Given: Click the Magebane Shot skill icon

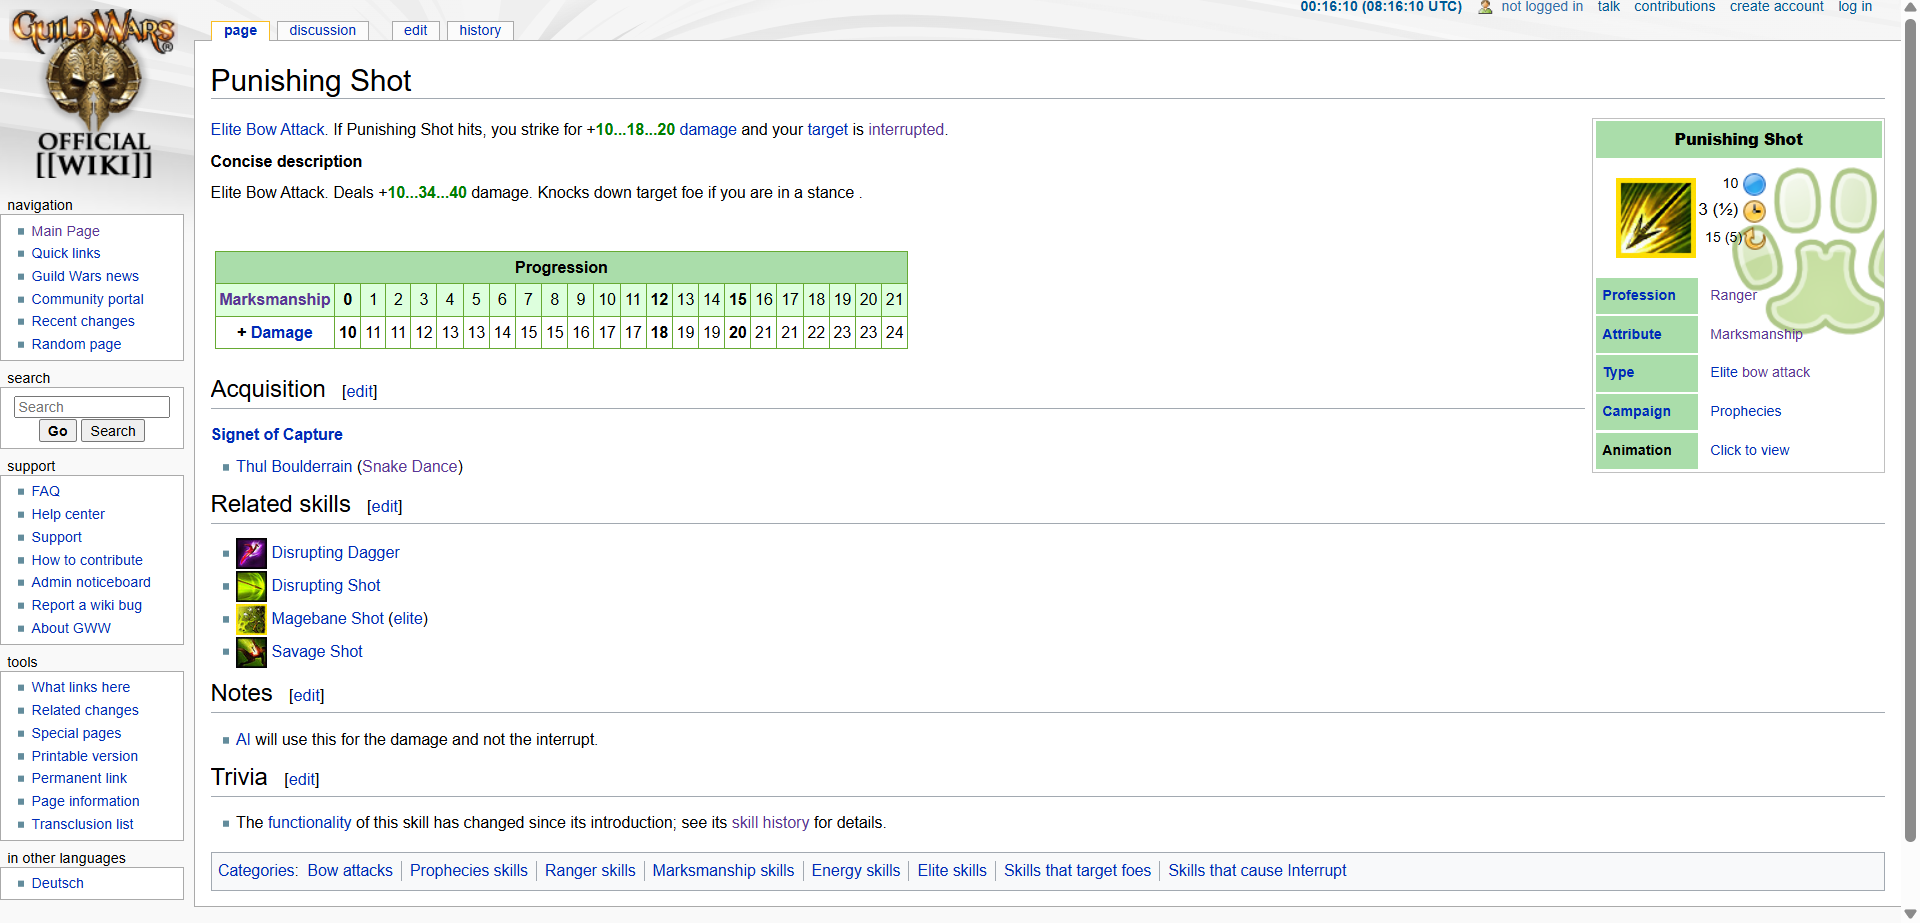Looking at the screenshot, I should (x=251, y=619).
